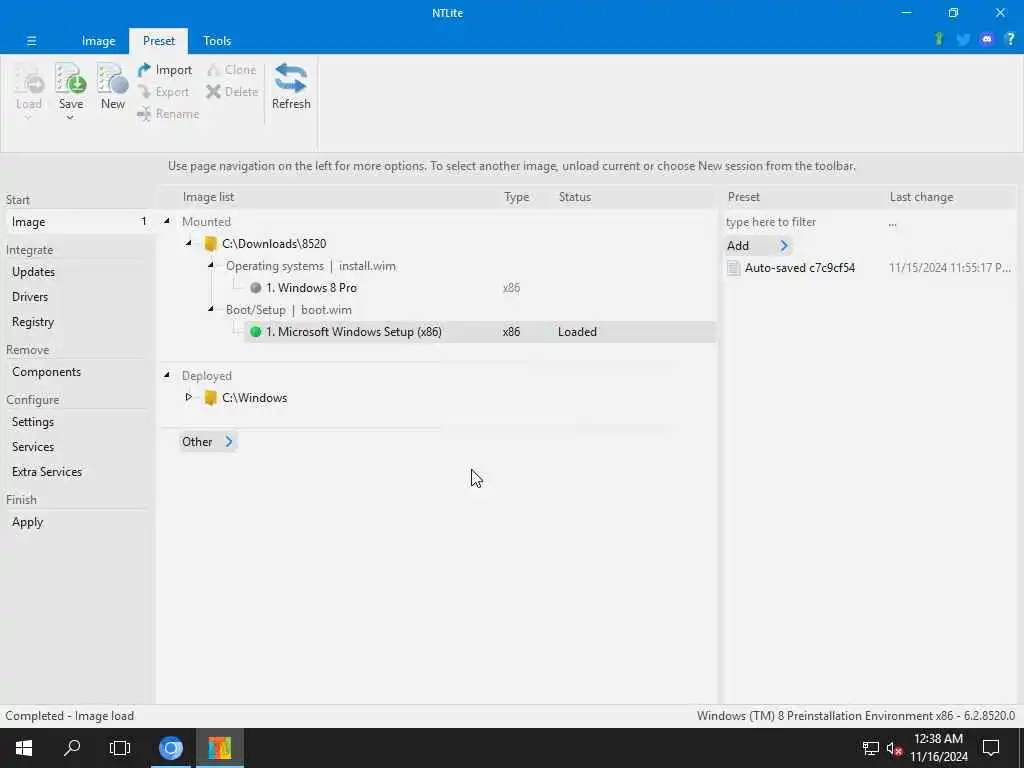Open the browser from the taskbar

170,748
